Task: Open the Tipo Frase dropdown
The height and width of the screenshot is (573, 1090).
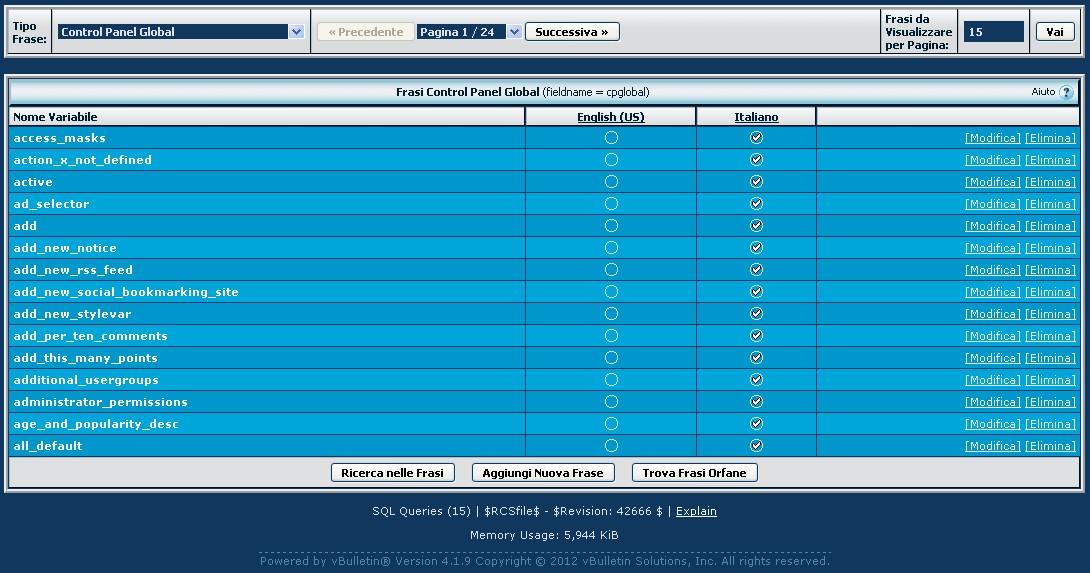Action: [180, 32]
